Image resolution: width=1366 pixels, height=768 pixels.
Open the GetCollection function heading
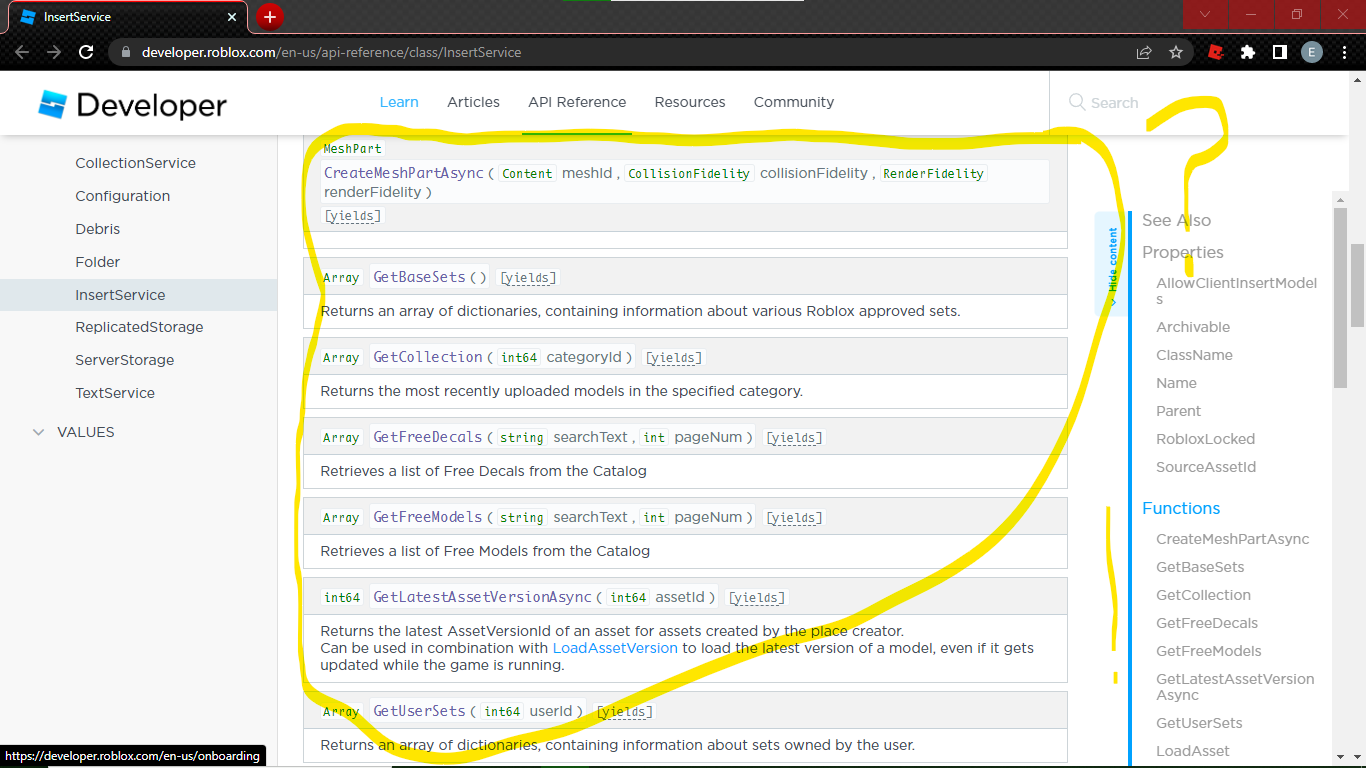(428, 357)
